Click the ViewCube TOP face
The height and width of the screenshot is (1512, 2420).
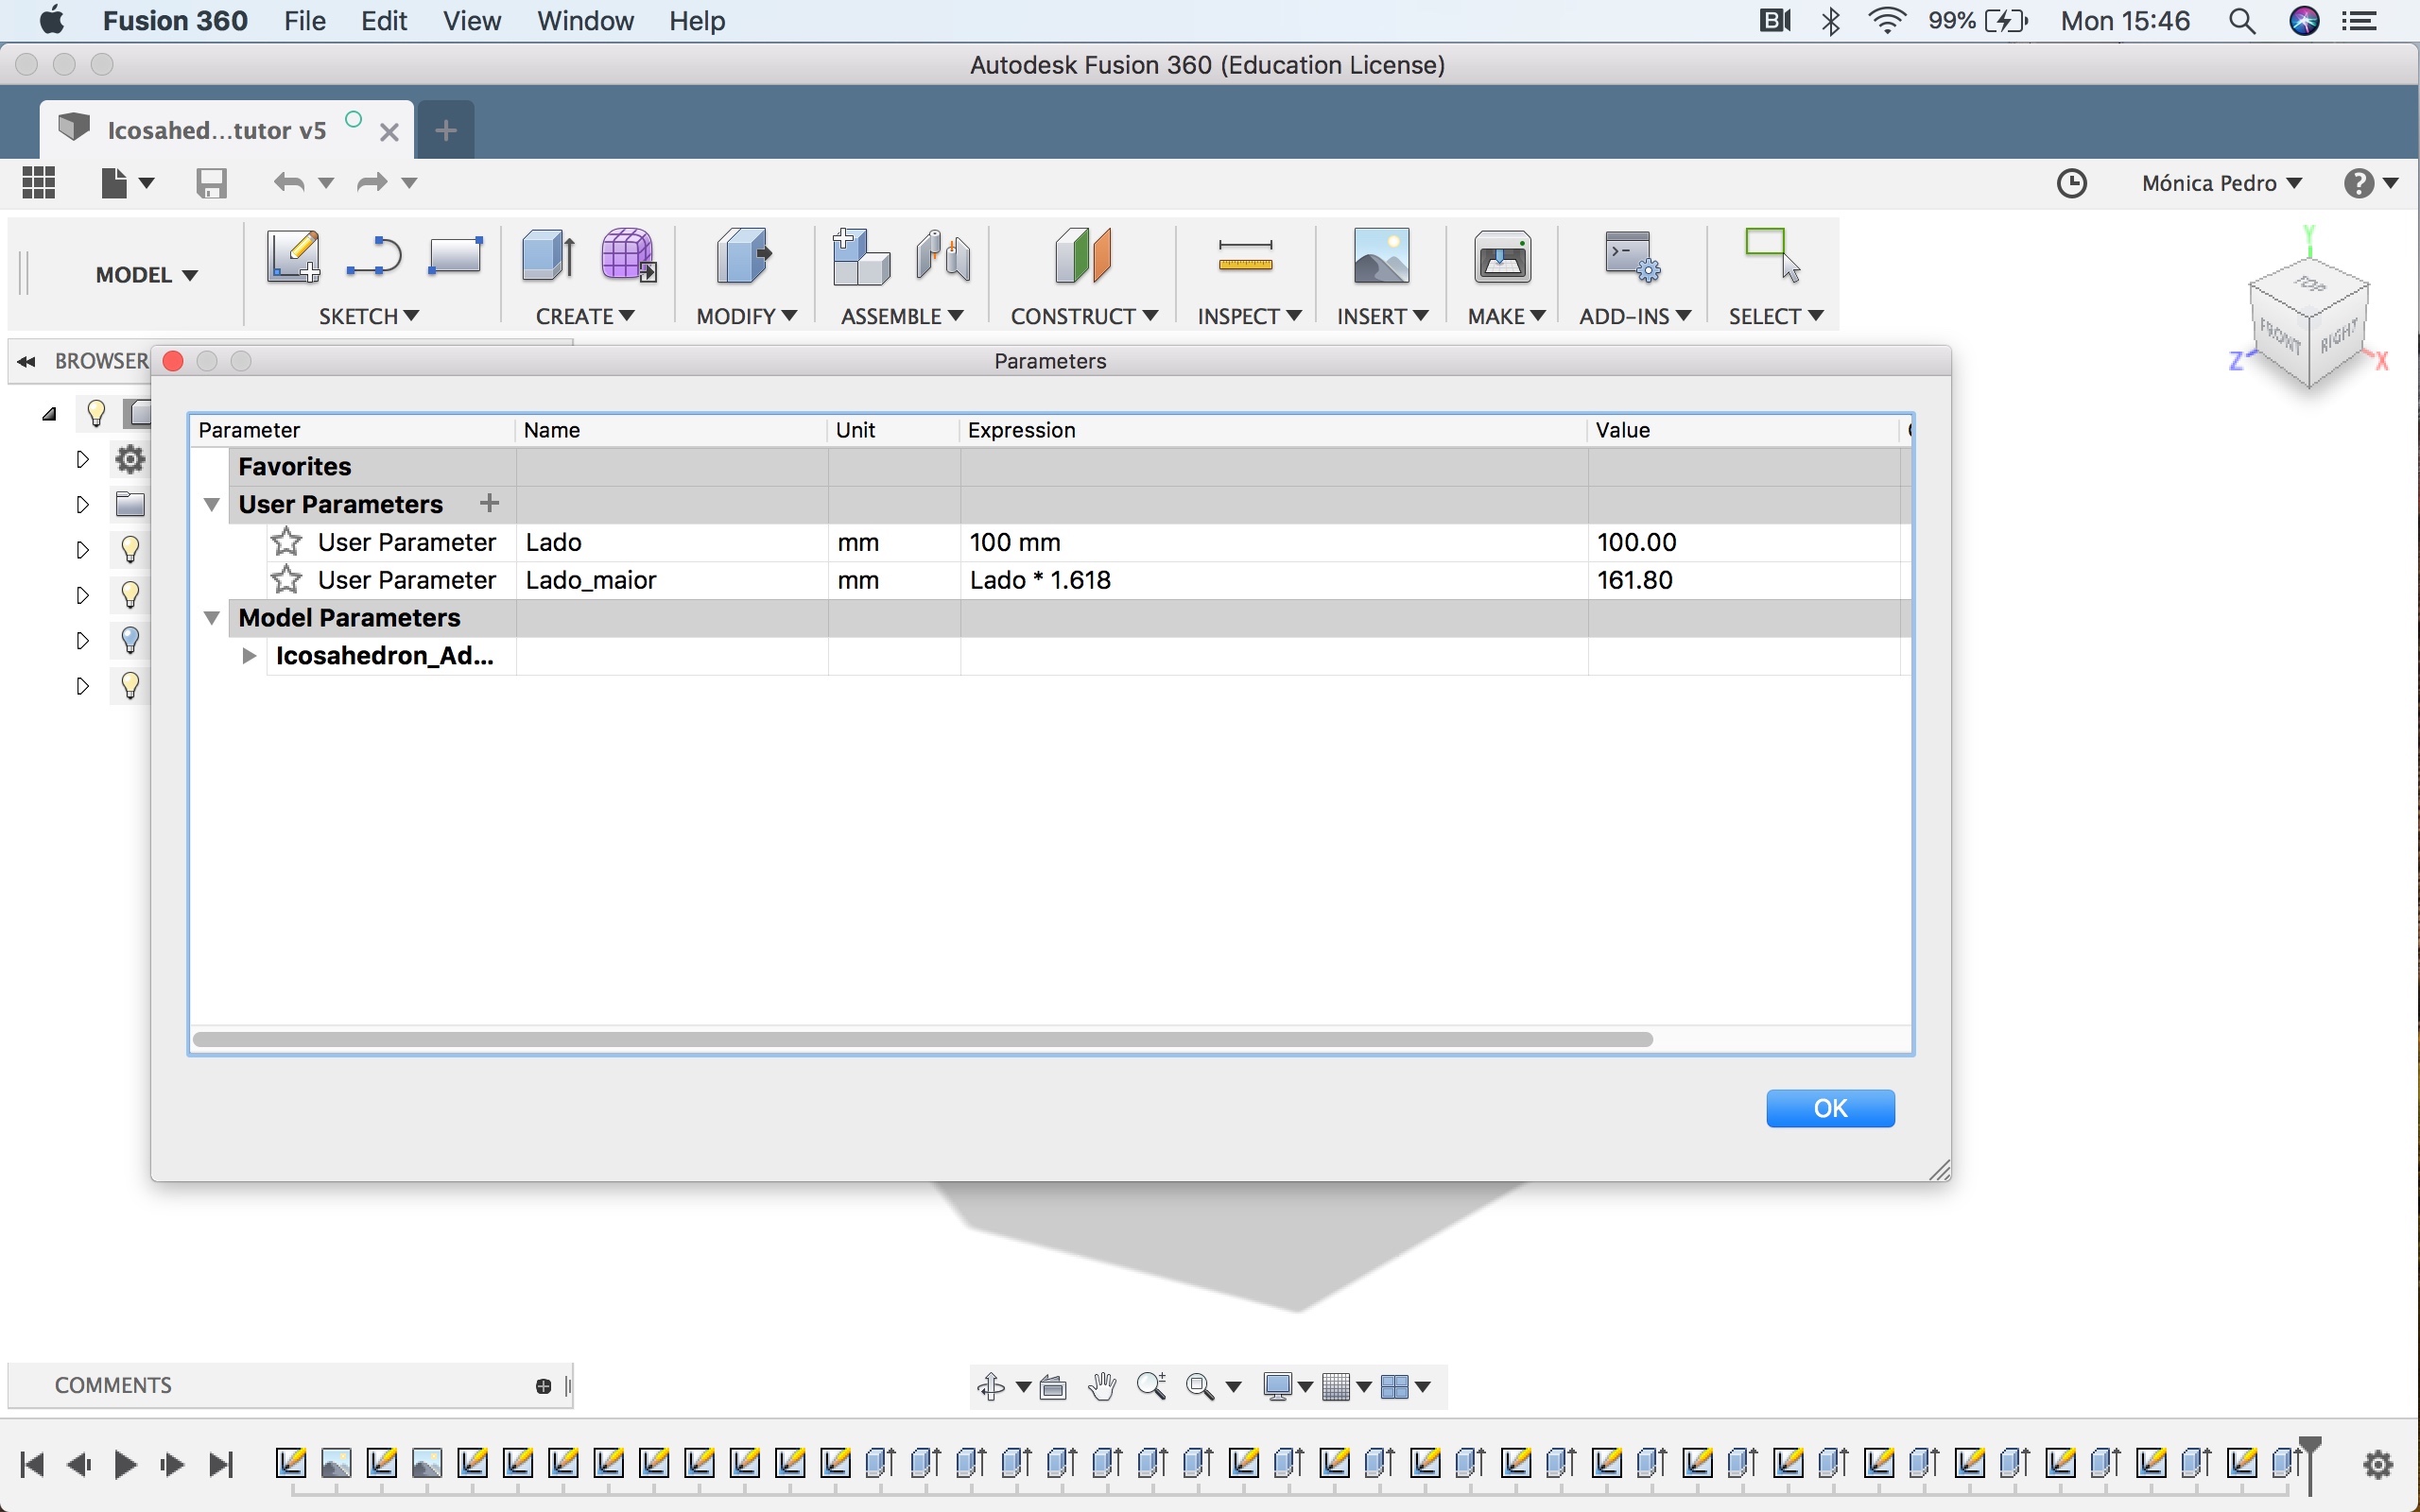pos(2310,284)
